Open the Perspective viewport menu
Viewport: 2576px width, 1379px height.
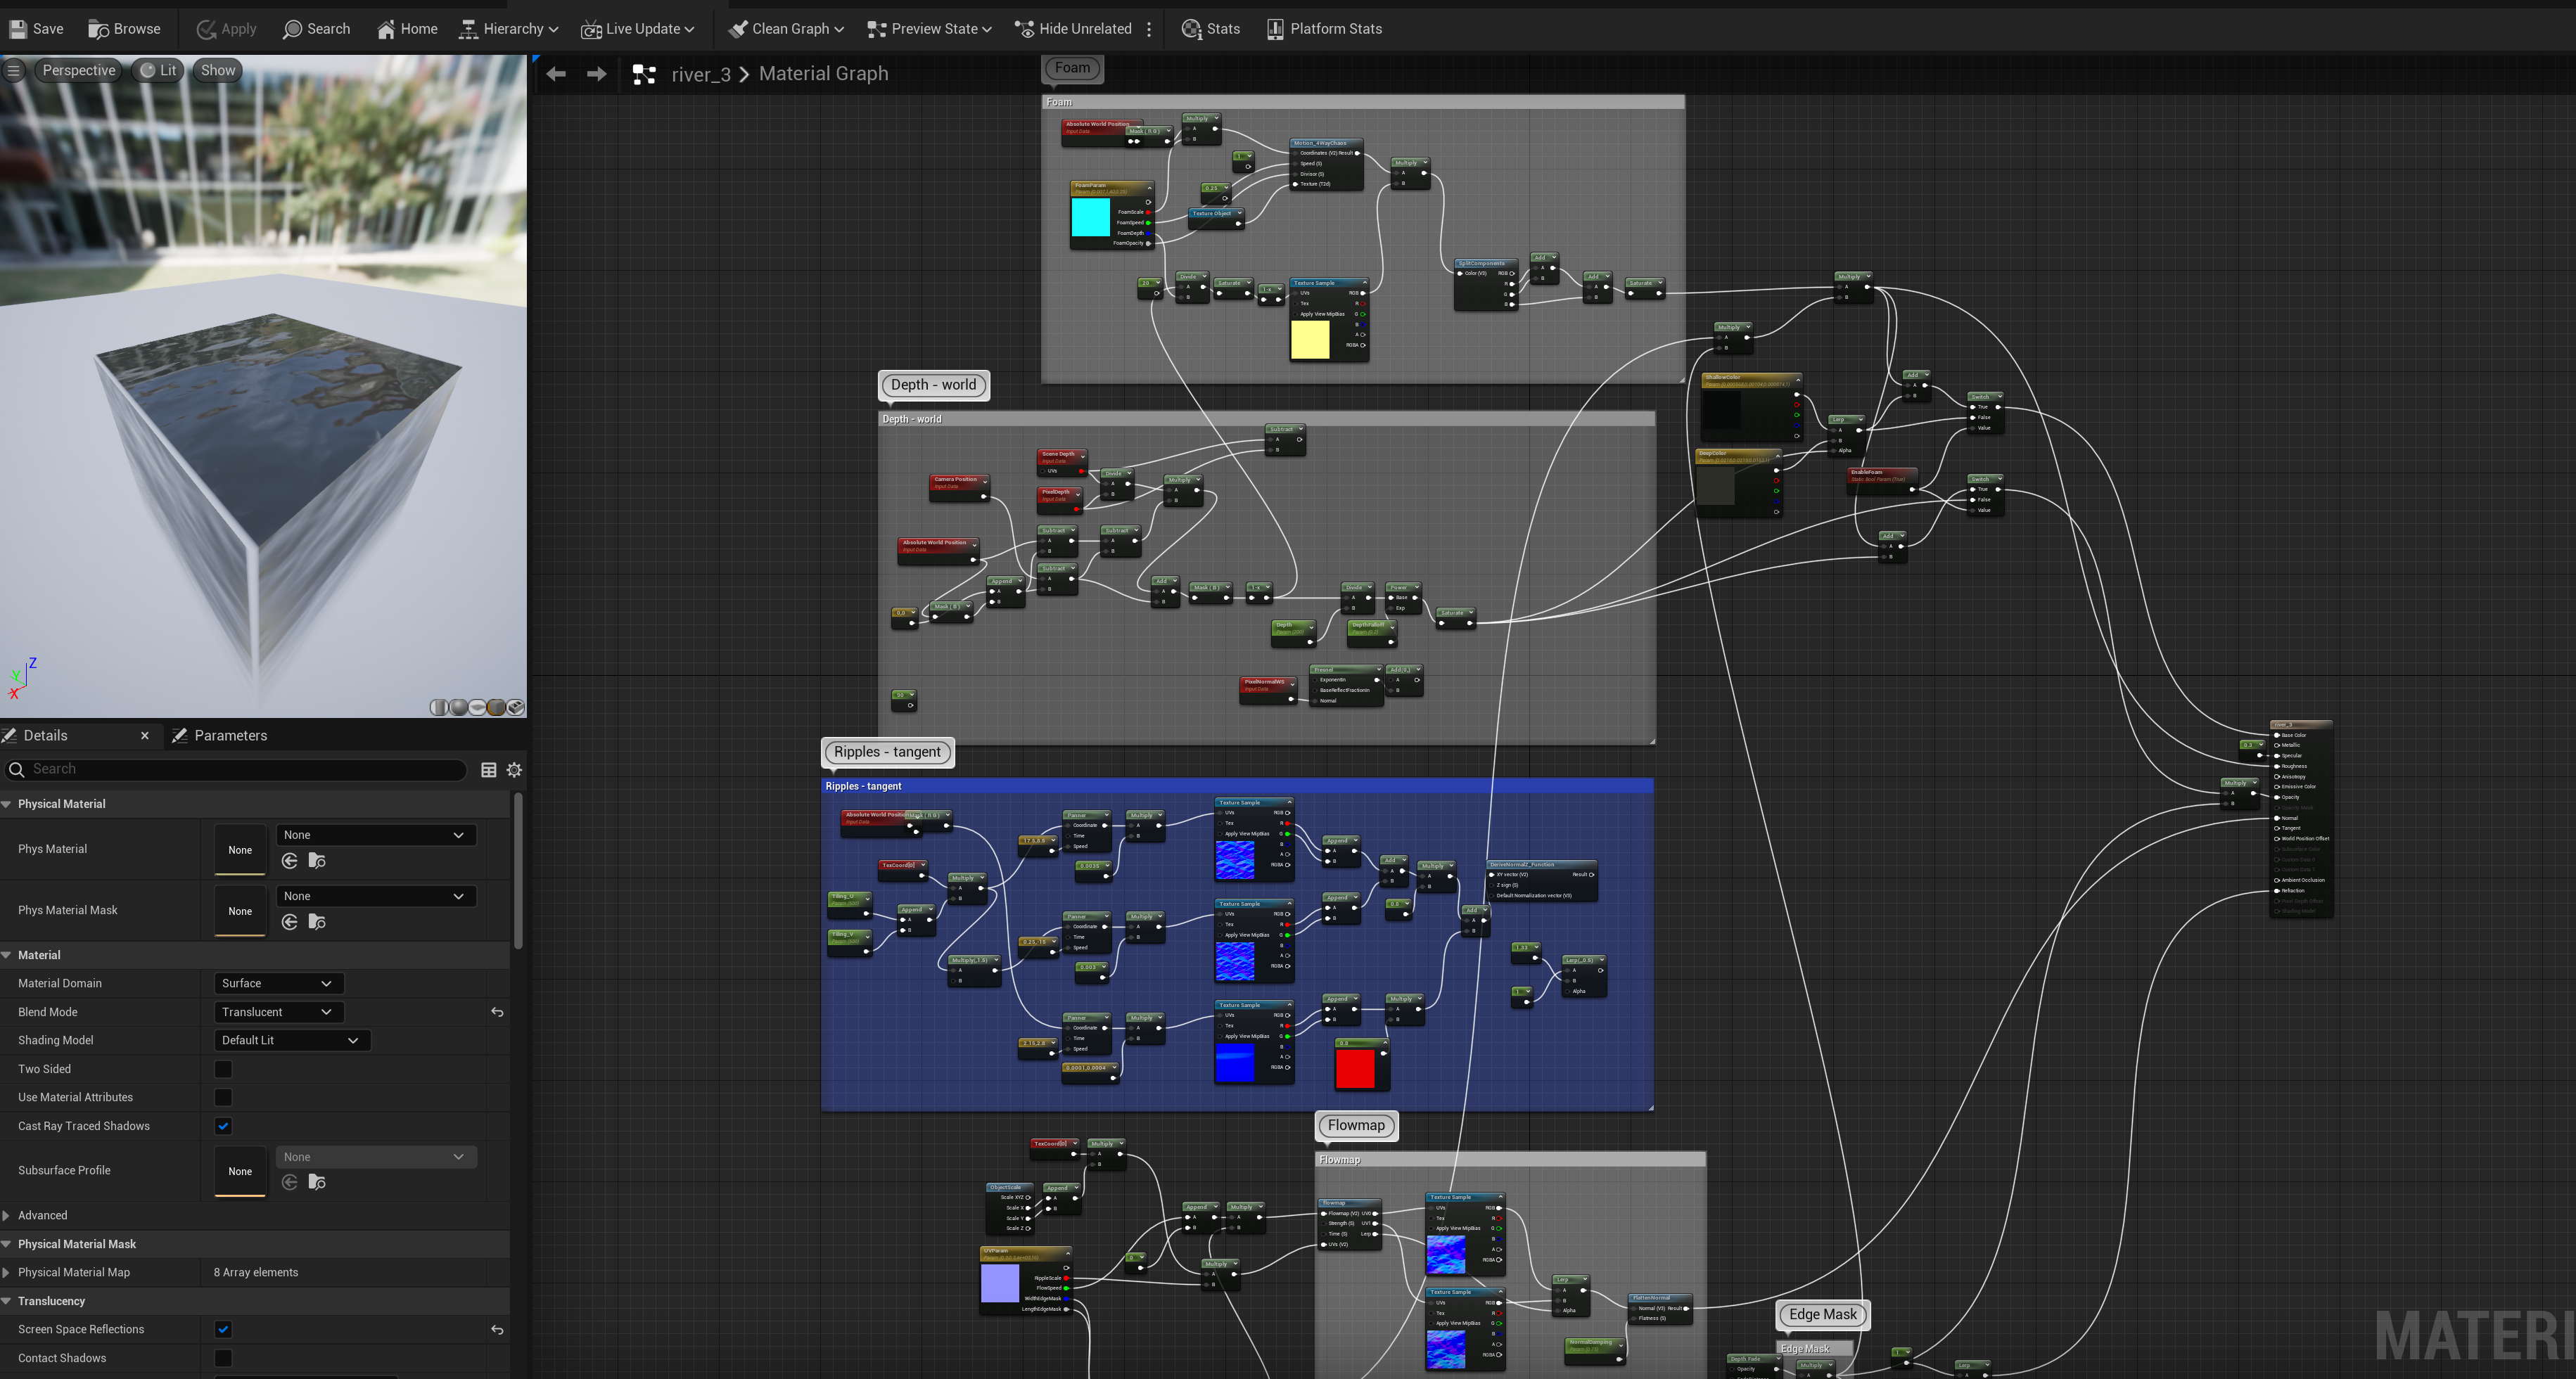[78, 70]
